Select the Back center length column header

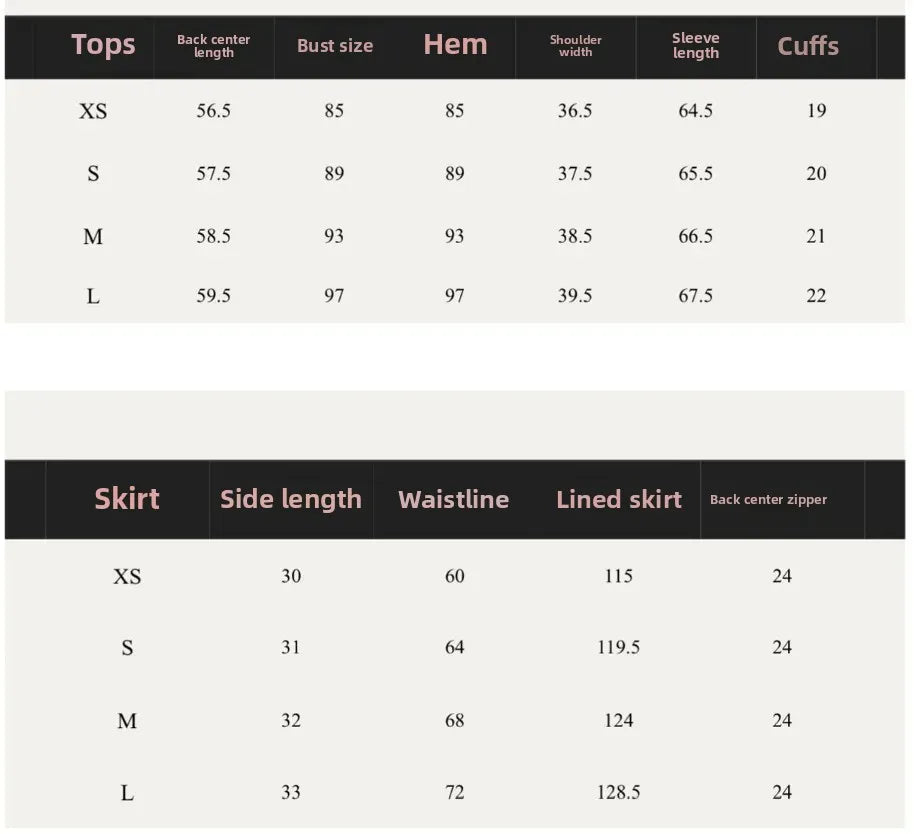coord(213,46)
